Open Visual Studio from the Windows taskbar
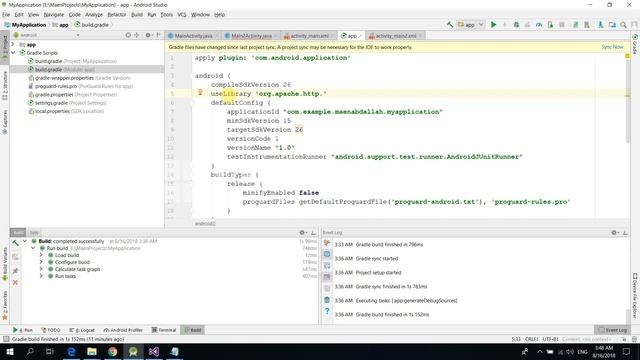The image size is (640, 360). pos(154,351)
